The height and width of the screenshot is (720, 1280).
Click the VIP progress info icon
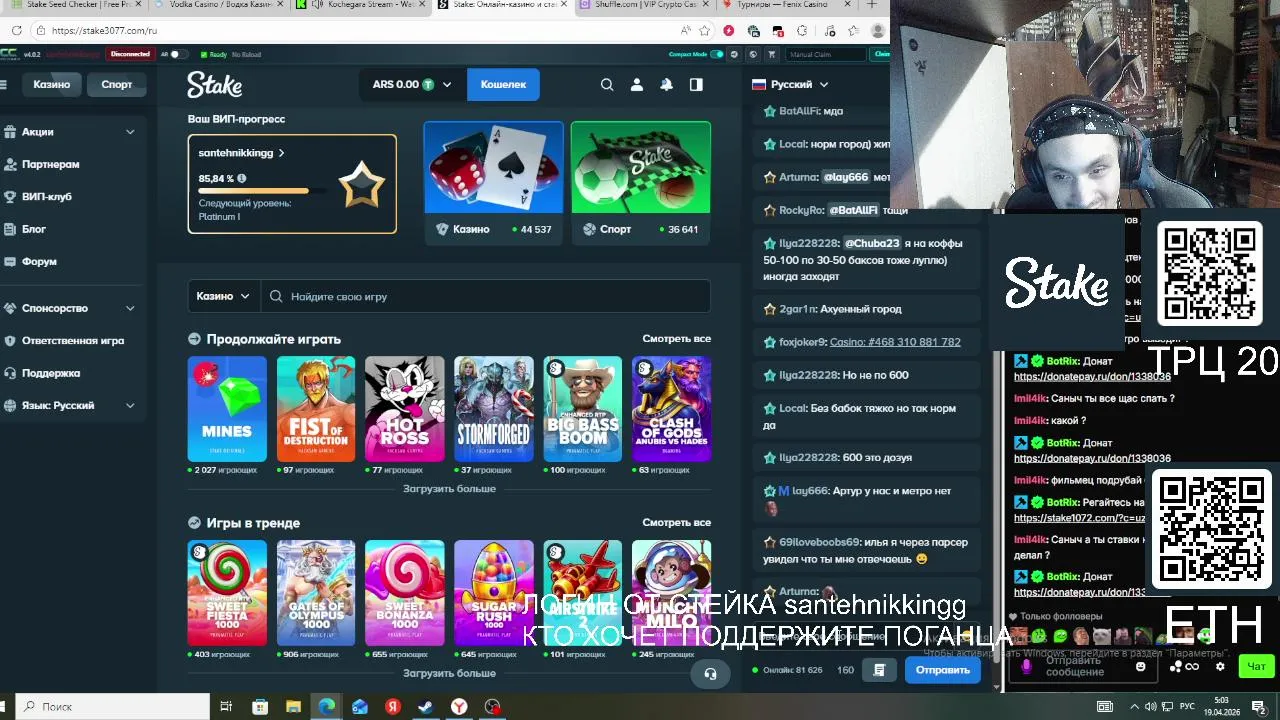point(241,179)
